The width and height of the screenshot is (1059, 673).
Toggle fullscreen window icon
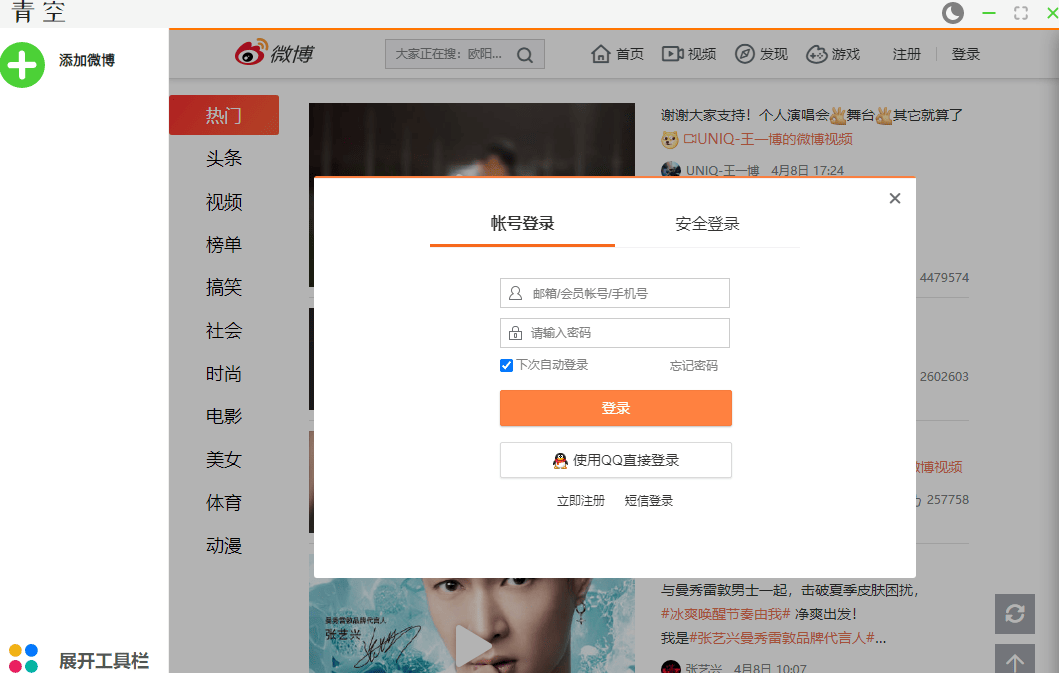click(x=1021, y=13)
